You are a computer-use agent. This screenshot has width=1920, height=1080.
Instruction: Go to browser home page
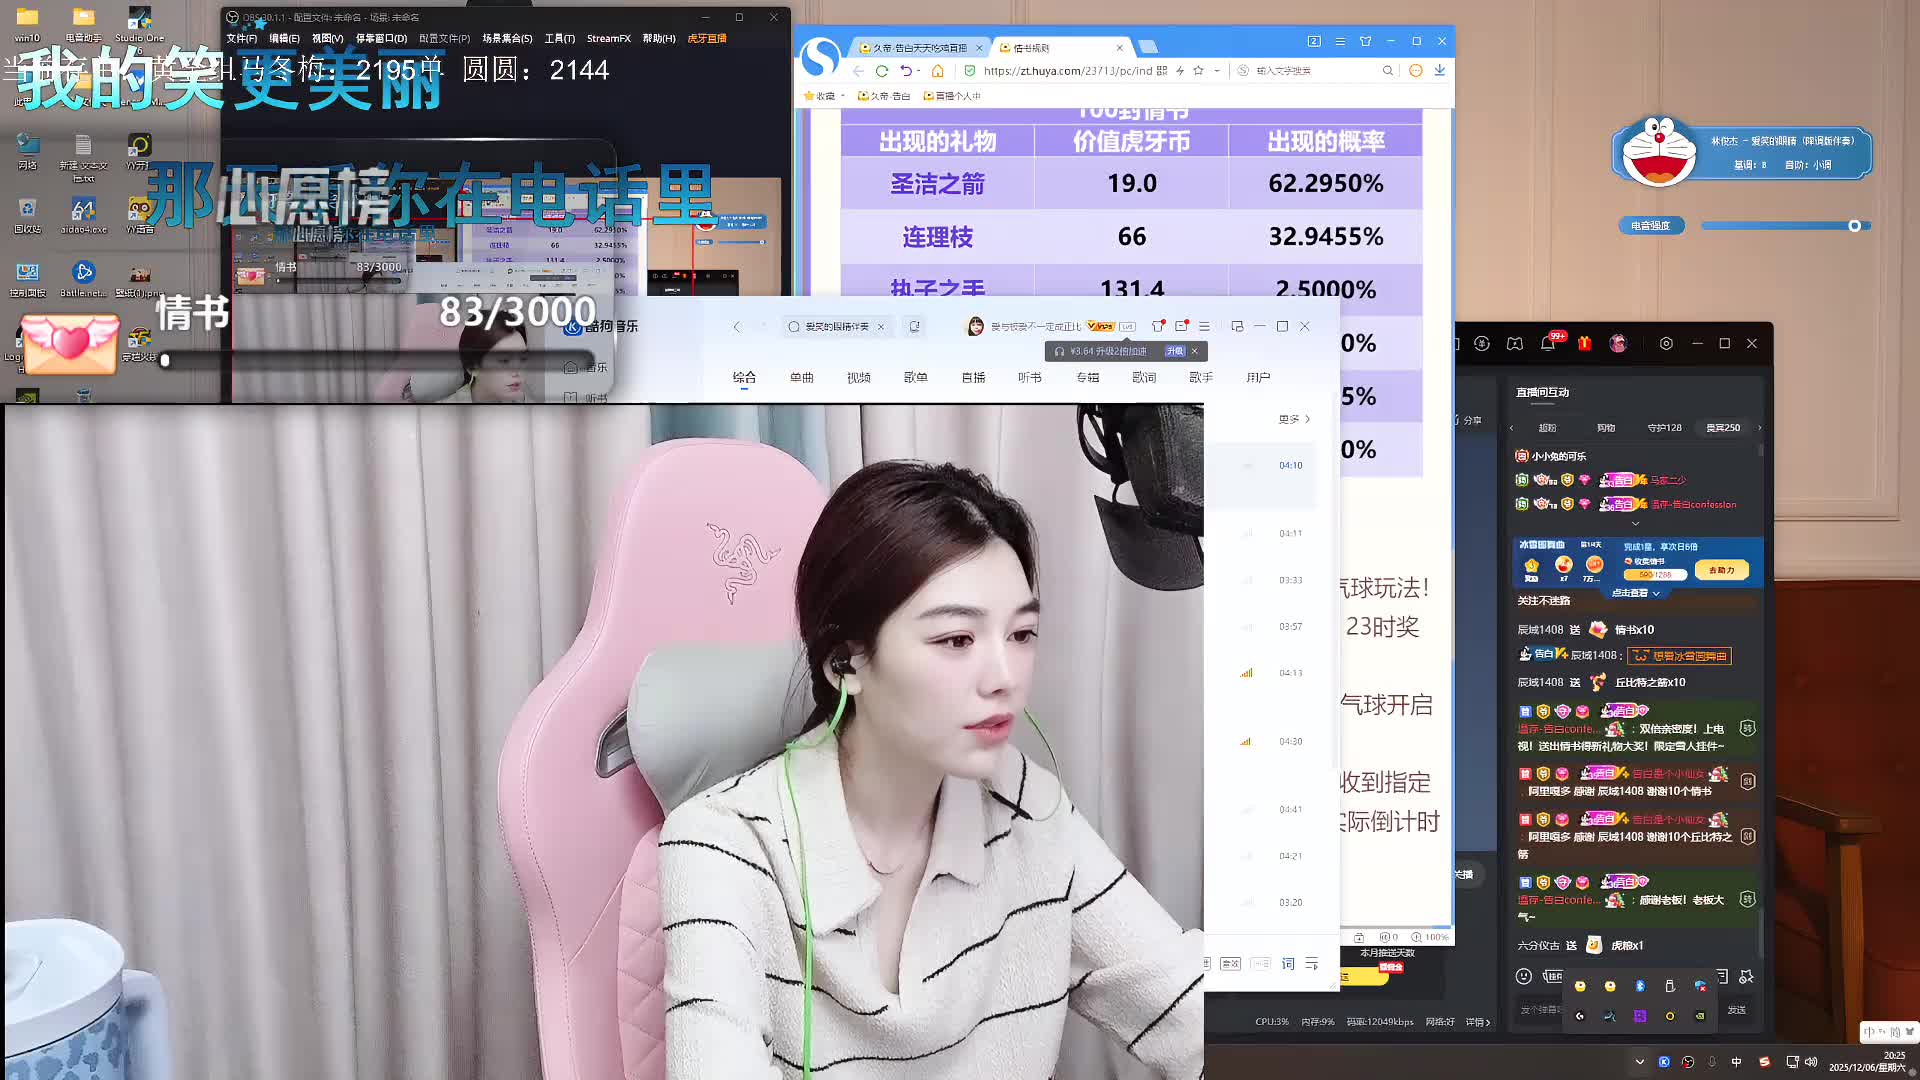pos(937,71)
